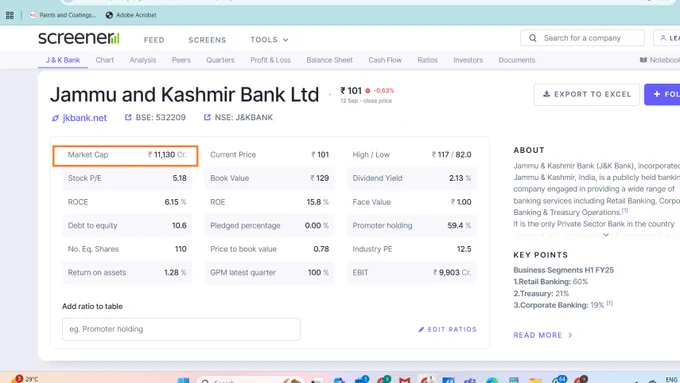Click external link icon next to BSE
The image size is (680, 383).
128,117
